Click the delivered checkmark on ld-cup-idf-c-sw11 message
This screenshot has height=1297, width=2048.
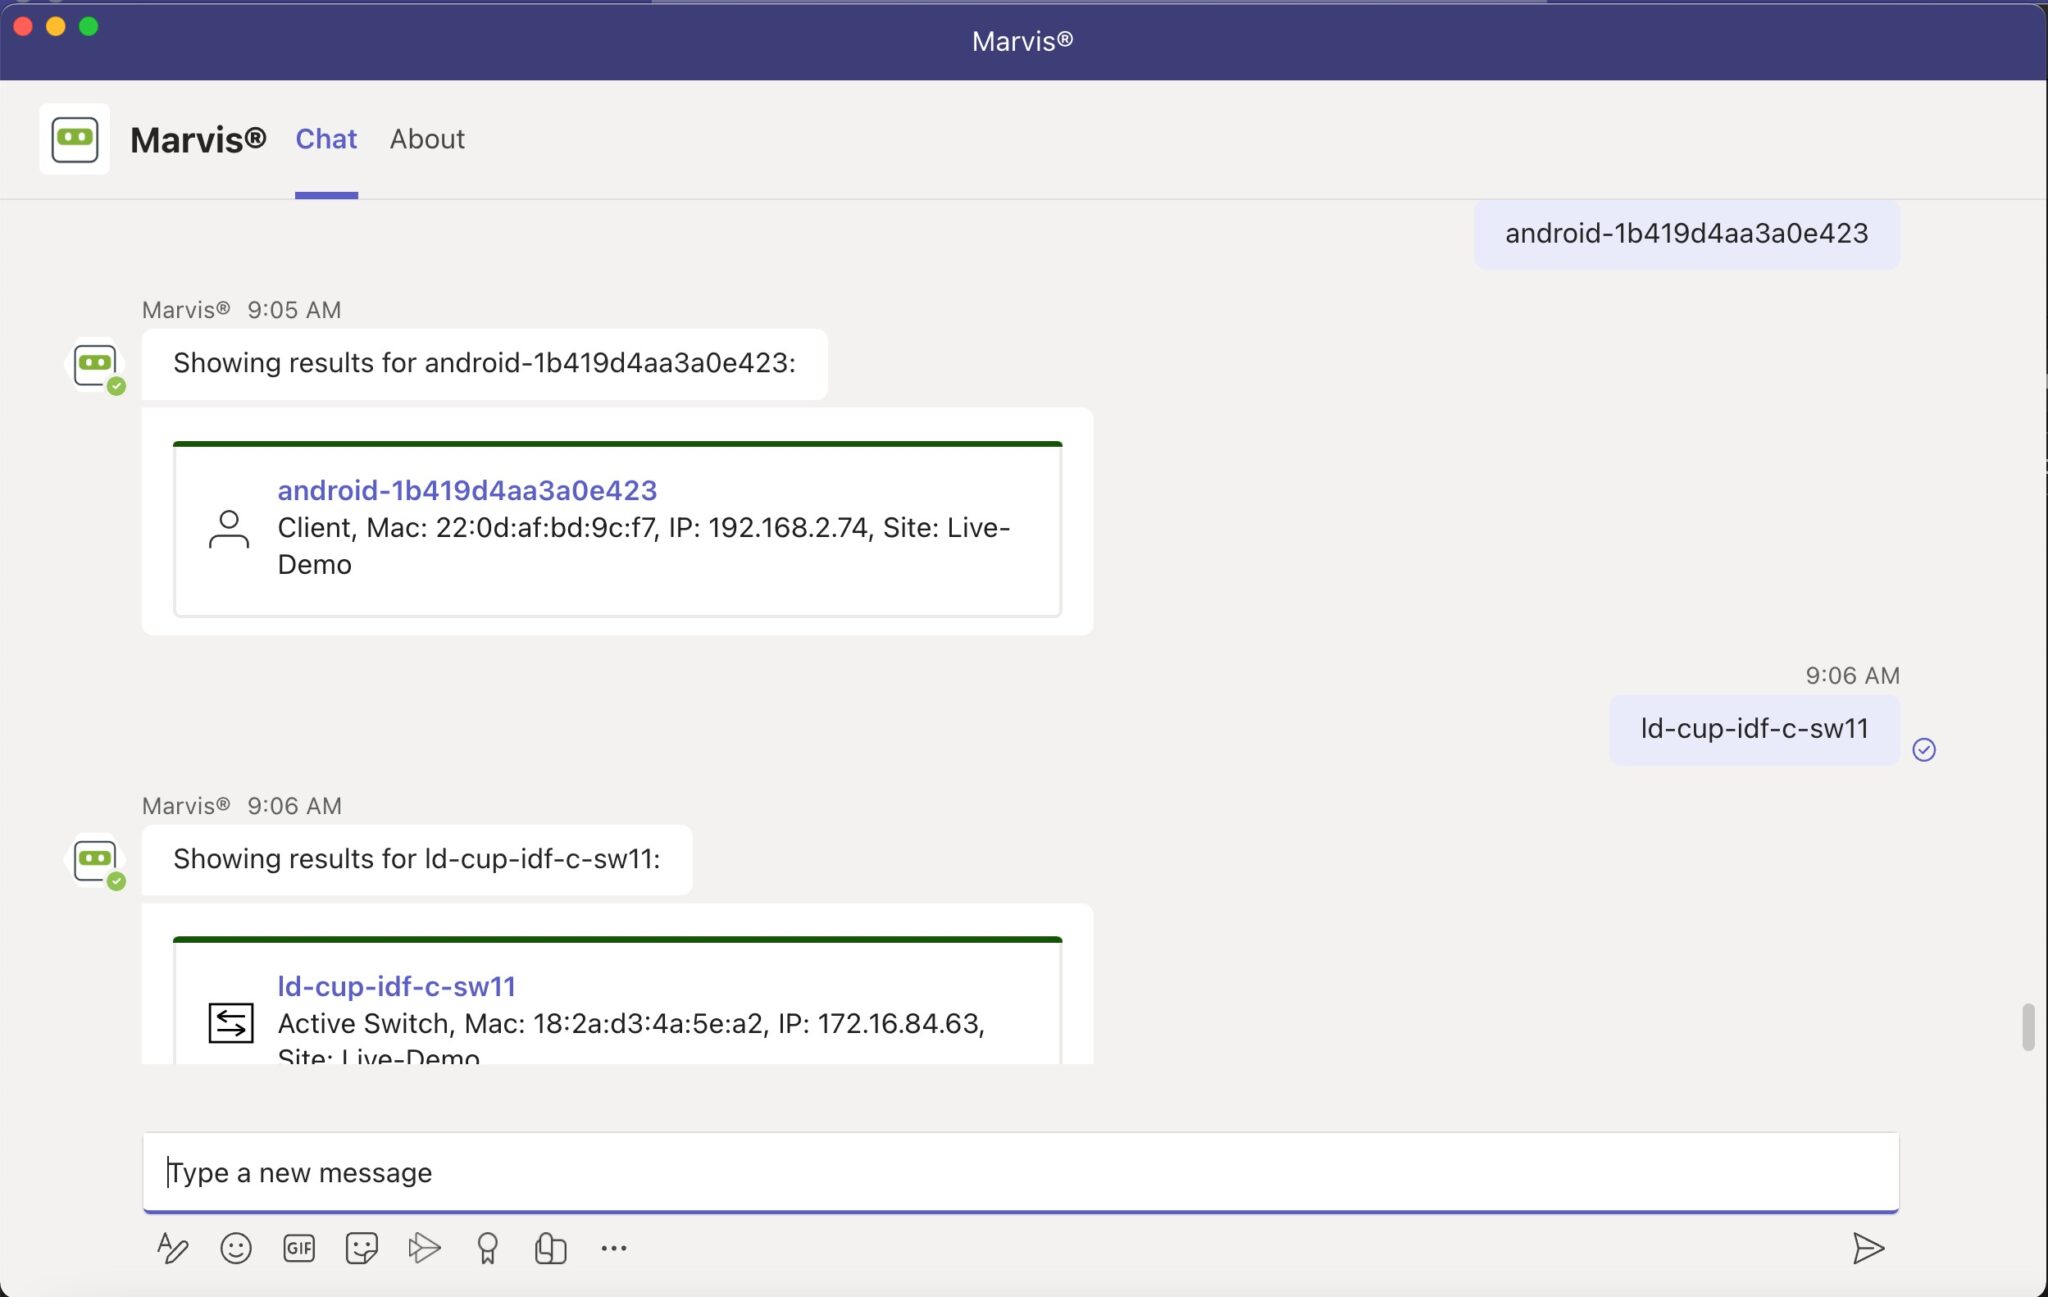[x=1925, y=749]
